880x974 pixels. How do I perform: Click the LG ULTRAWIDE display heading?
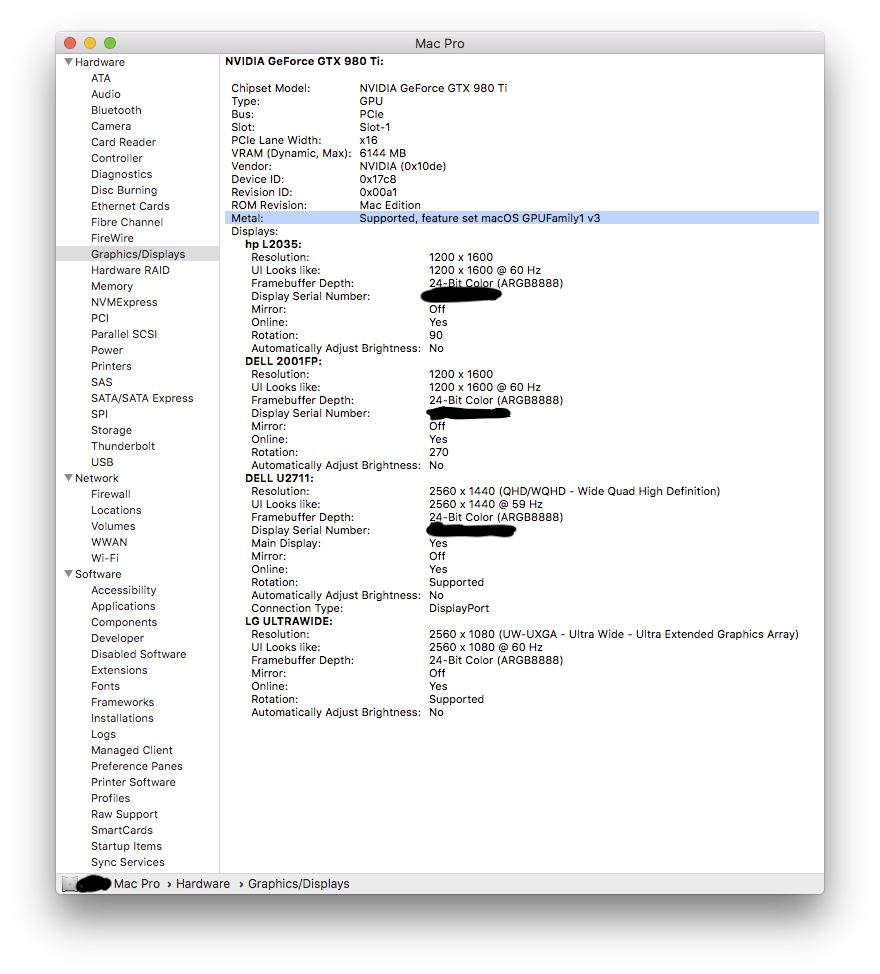pos(288,621)
